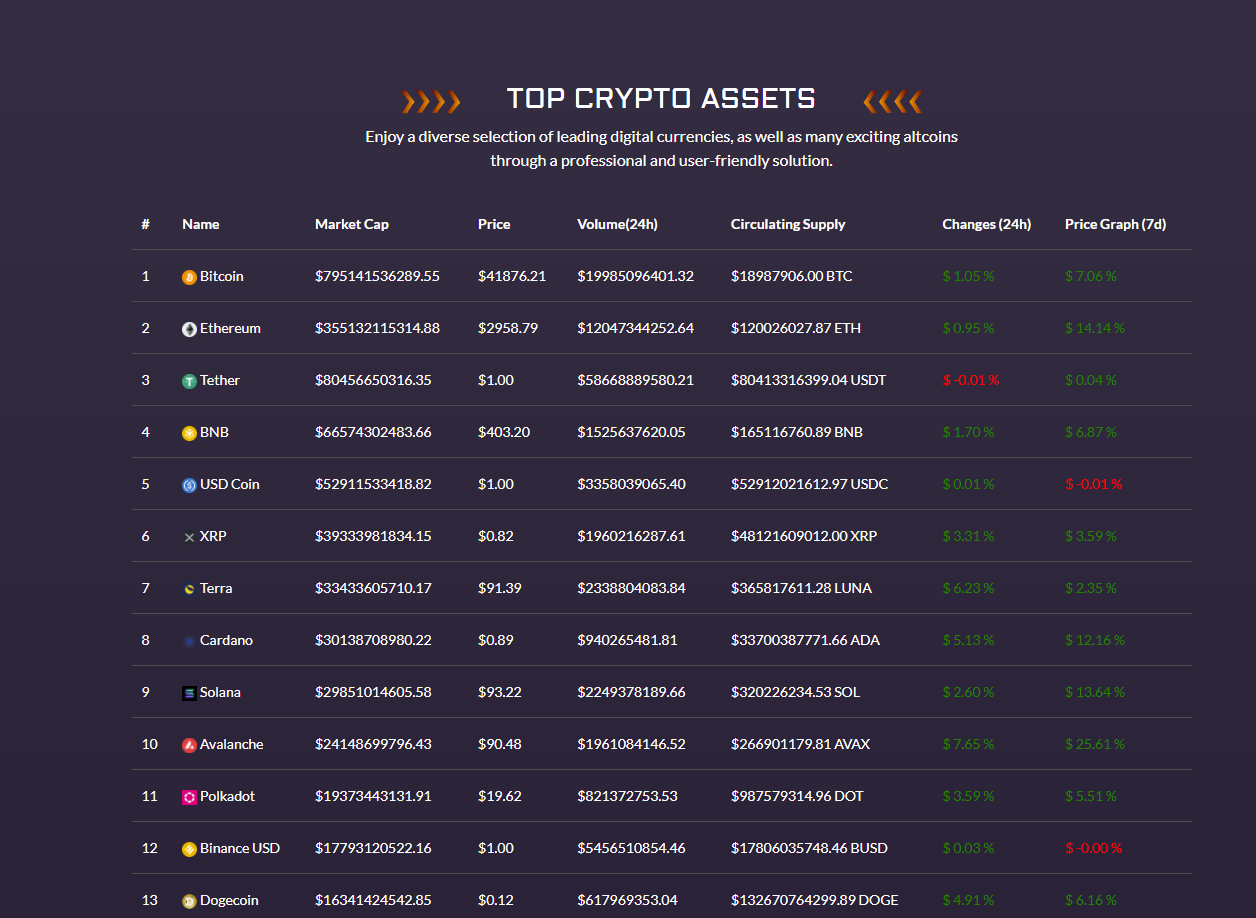Click Ethereum 7d change 14.14 %

[1095, 328]
